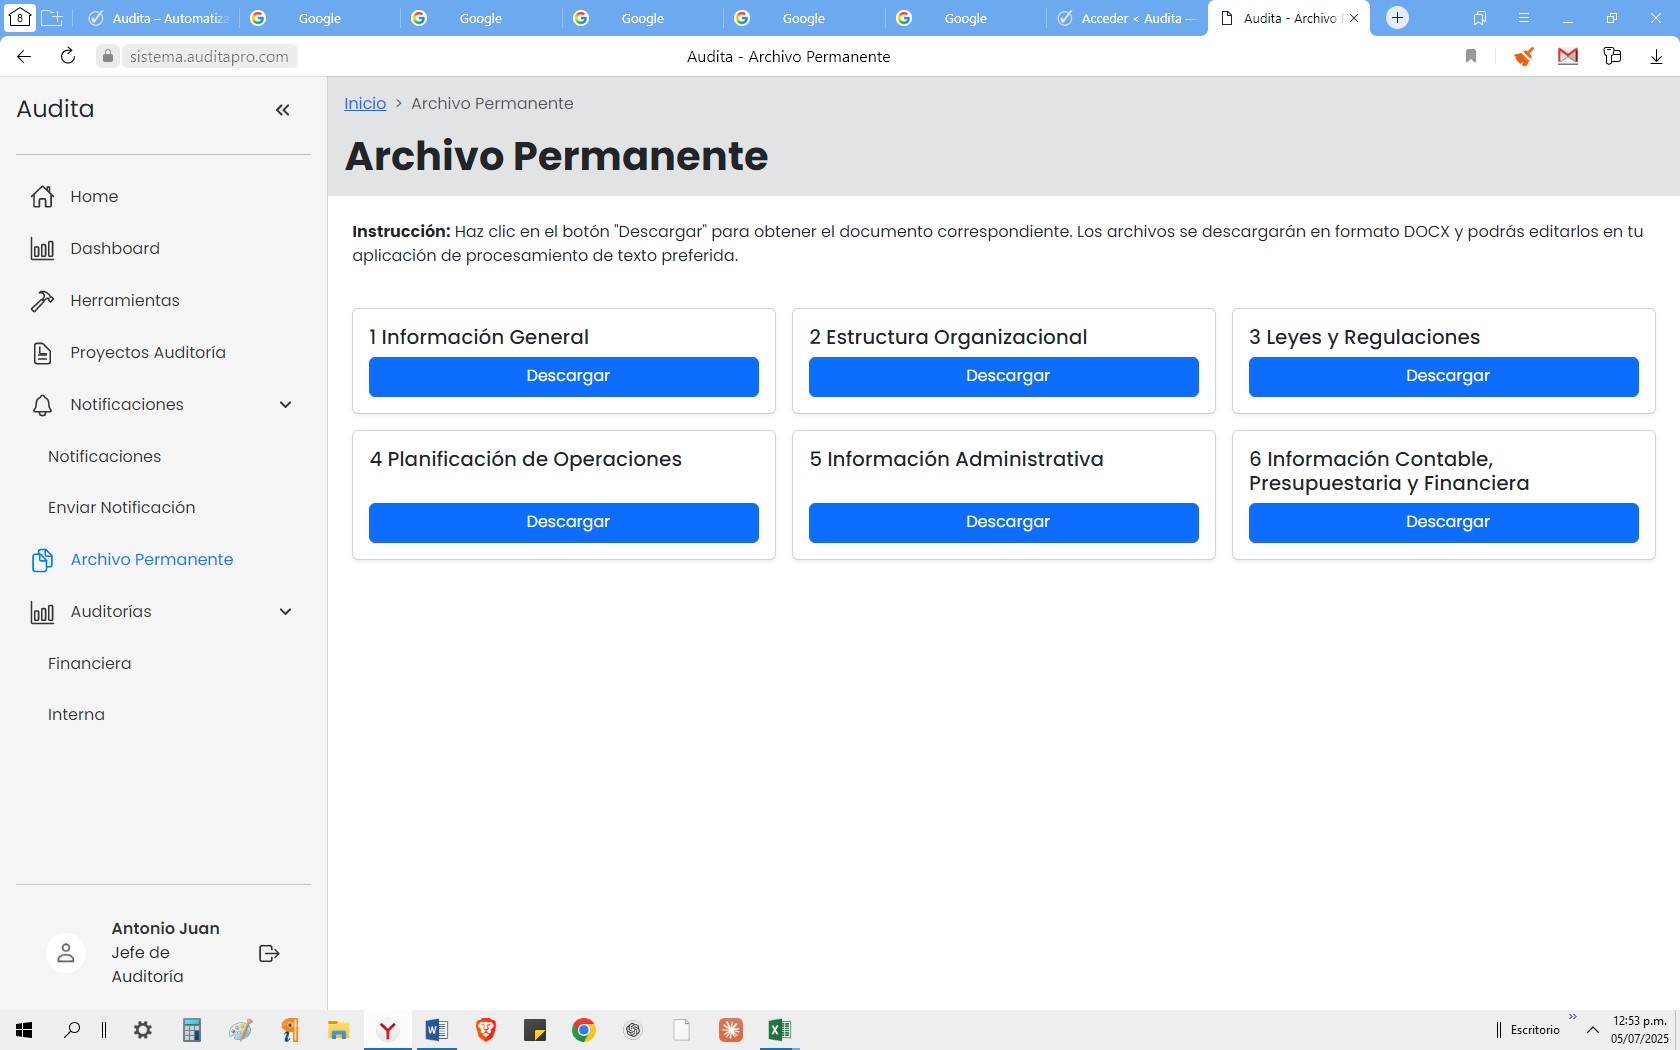
Task: Open the Herramientas hammer icon
Action: (42, 301)
